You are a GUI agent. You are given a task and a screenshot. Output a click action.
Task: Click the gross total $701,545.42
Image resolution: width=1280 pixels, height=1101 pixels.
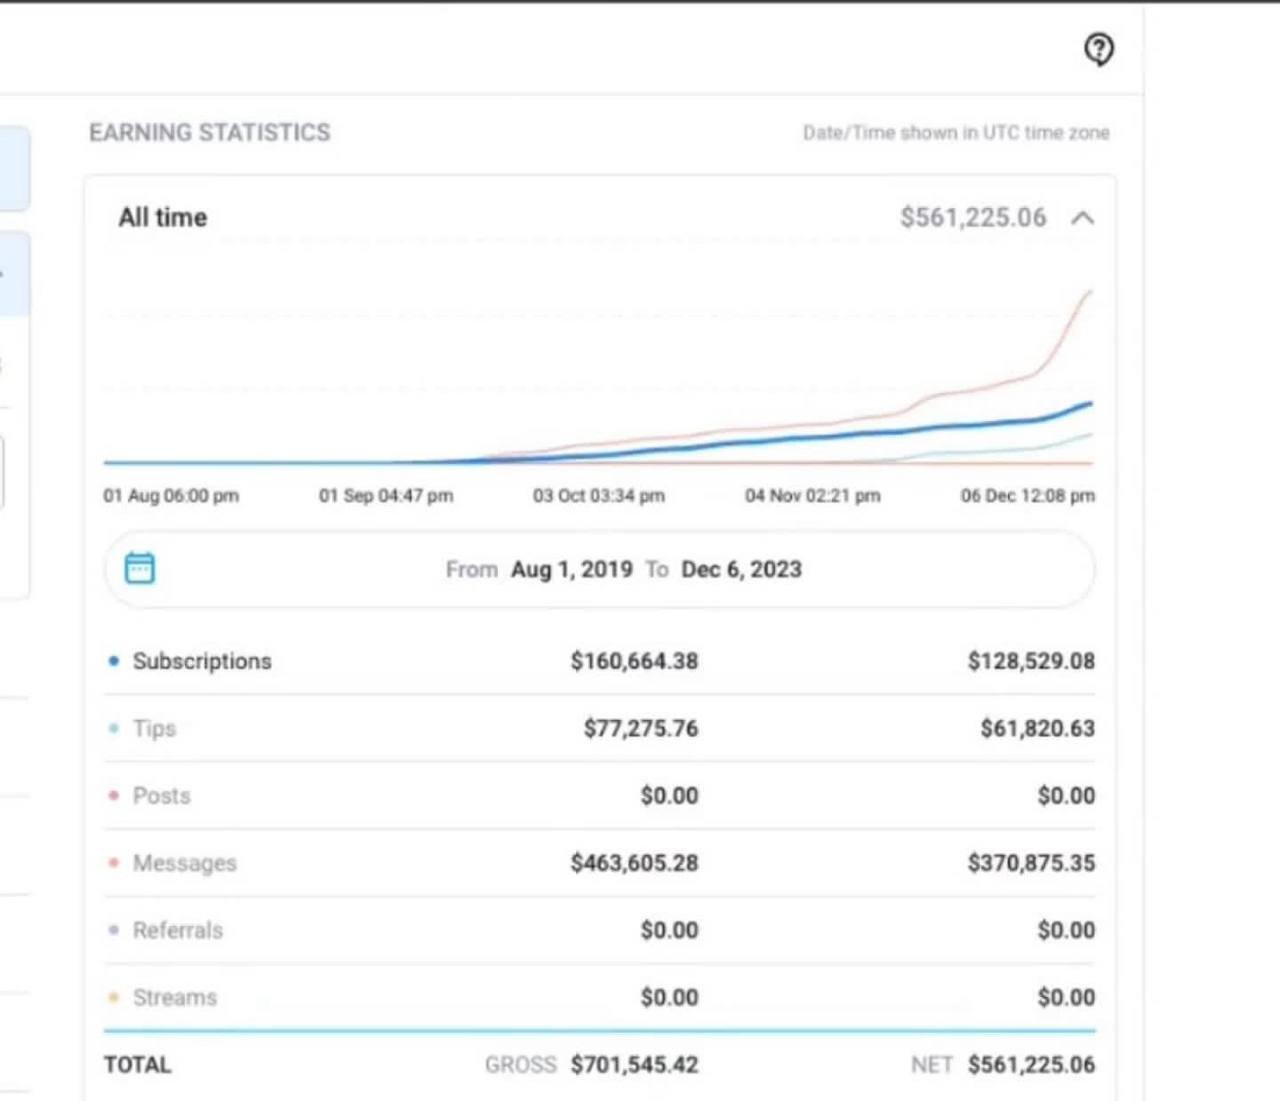(634, 1064)
